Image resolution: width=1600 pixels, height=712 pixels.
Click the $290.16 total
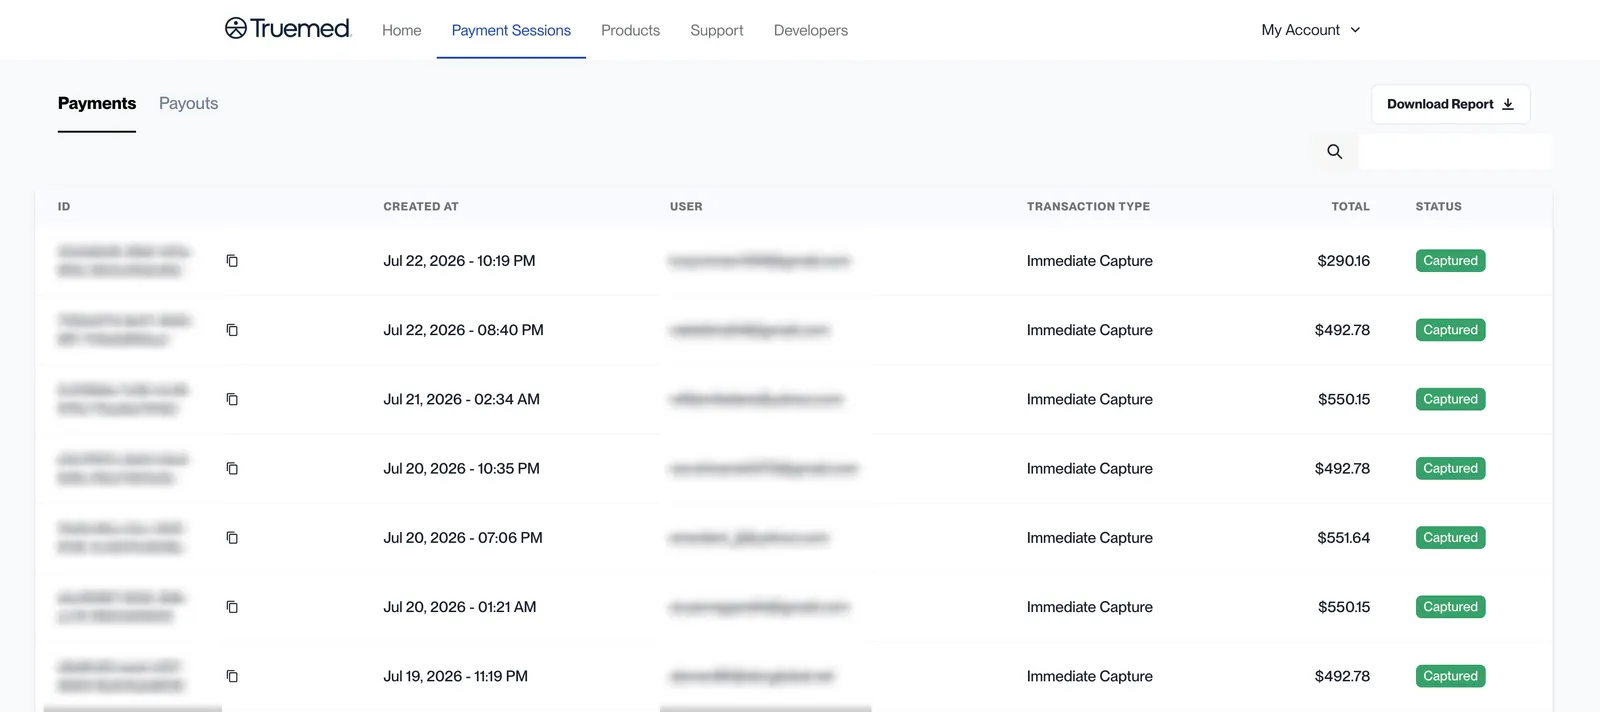pos(1343,261)
